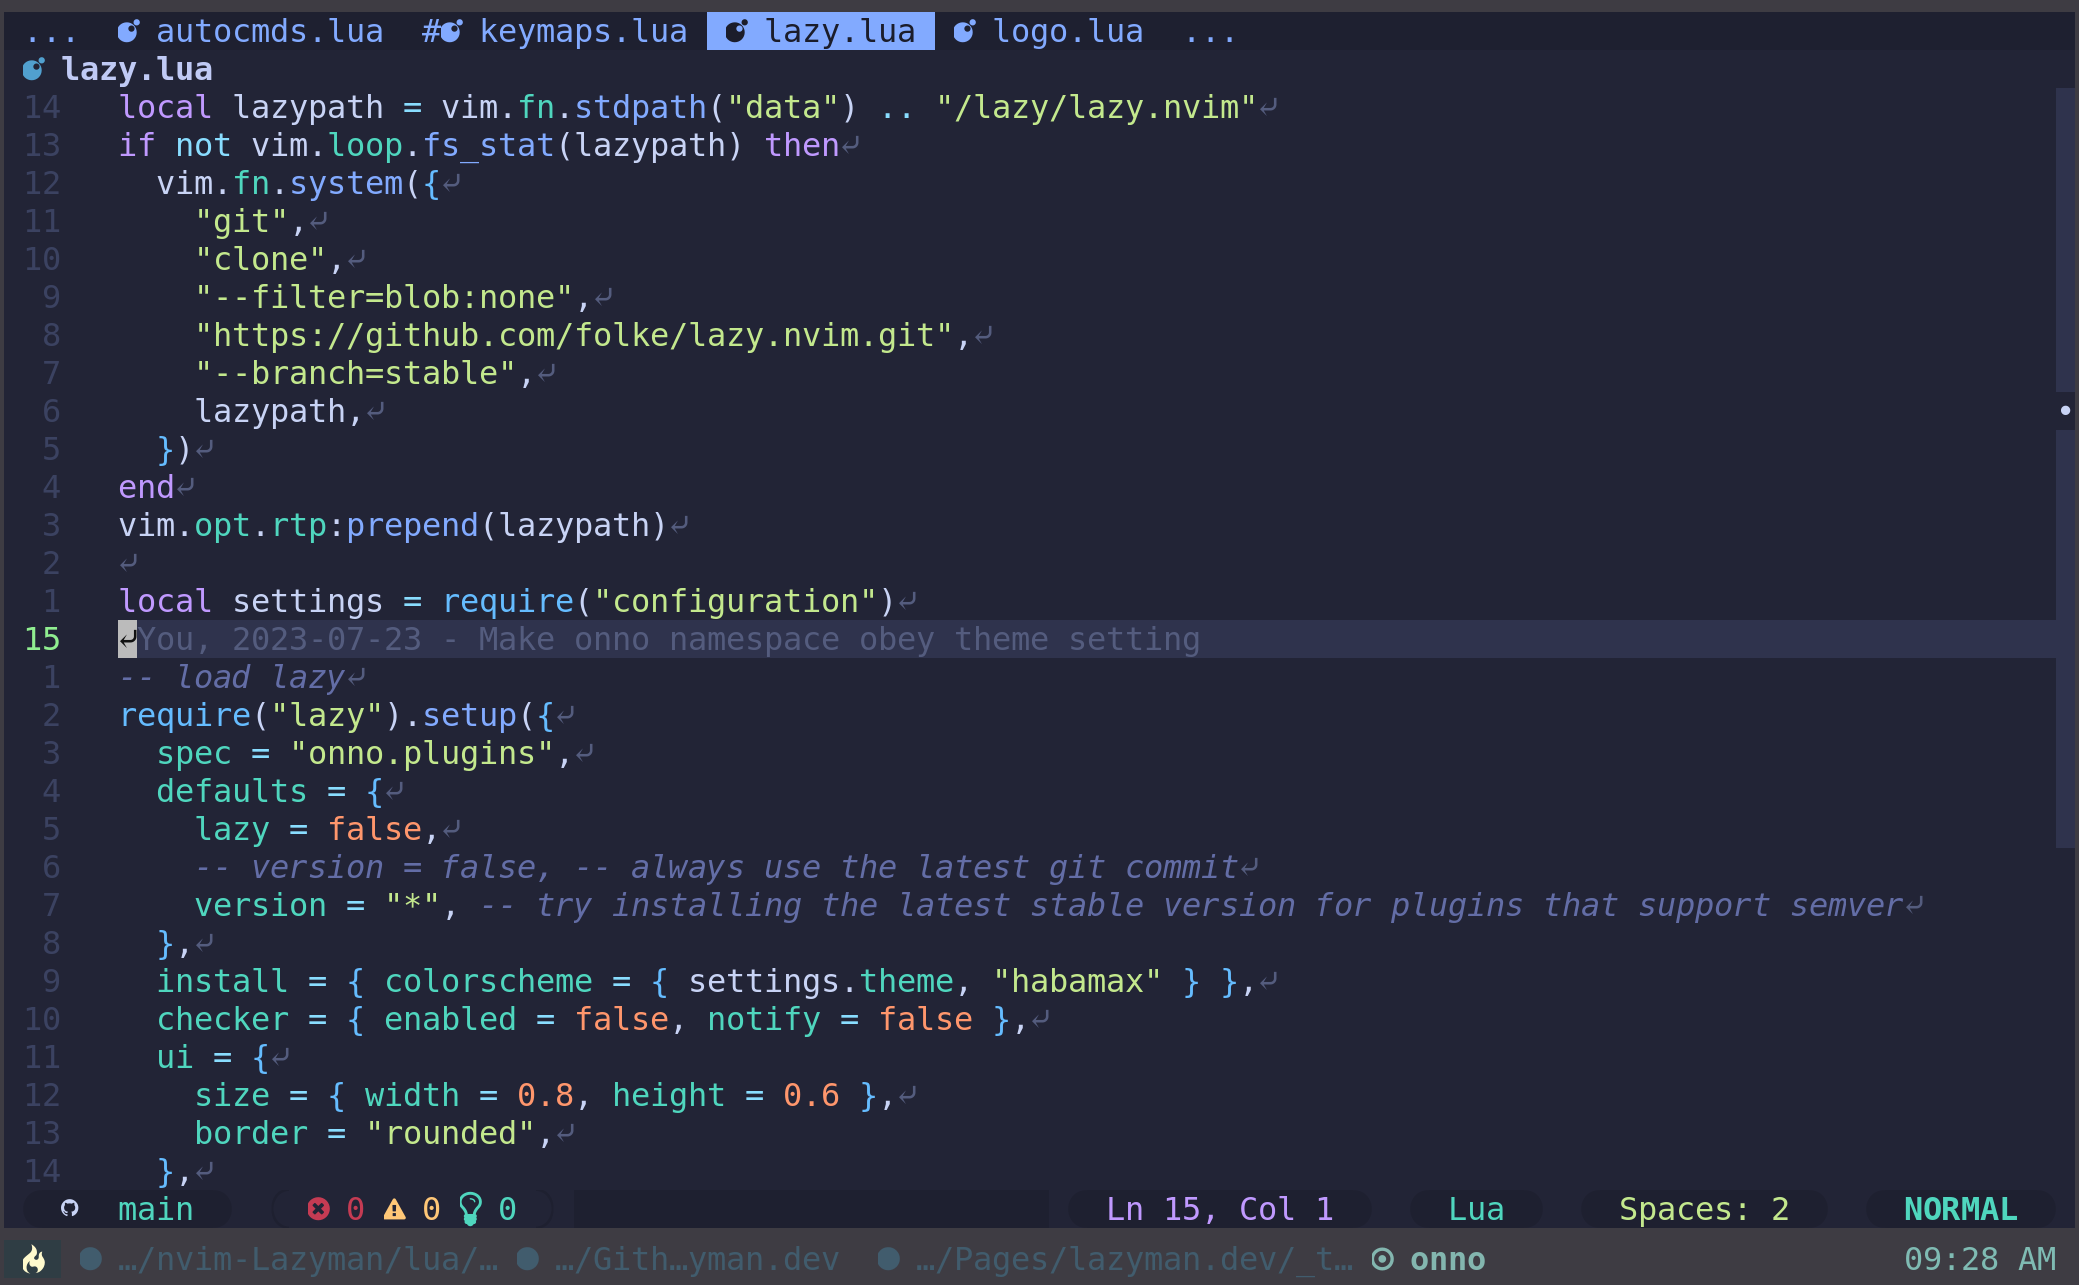Click the Ln 15, Col 1 position indicator

click(1219, 1209)
